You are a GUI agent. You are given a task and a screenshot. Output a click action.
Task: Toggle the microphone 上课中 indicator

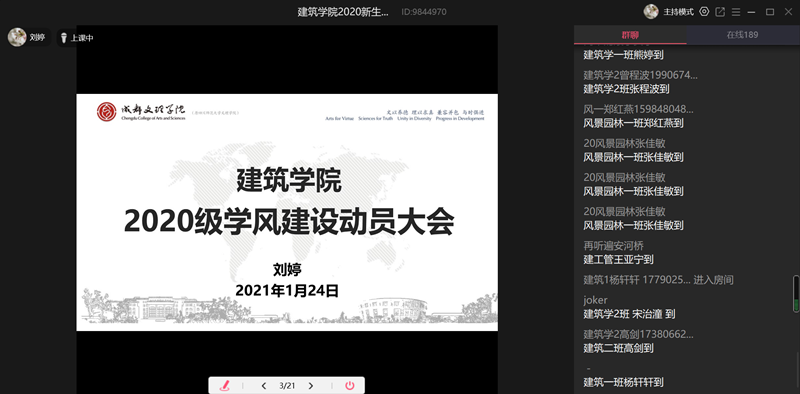[x=77, y=38]
